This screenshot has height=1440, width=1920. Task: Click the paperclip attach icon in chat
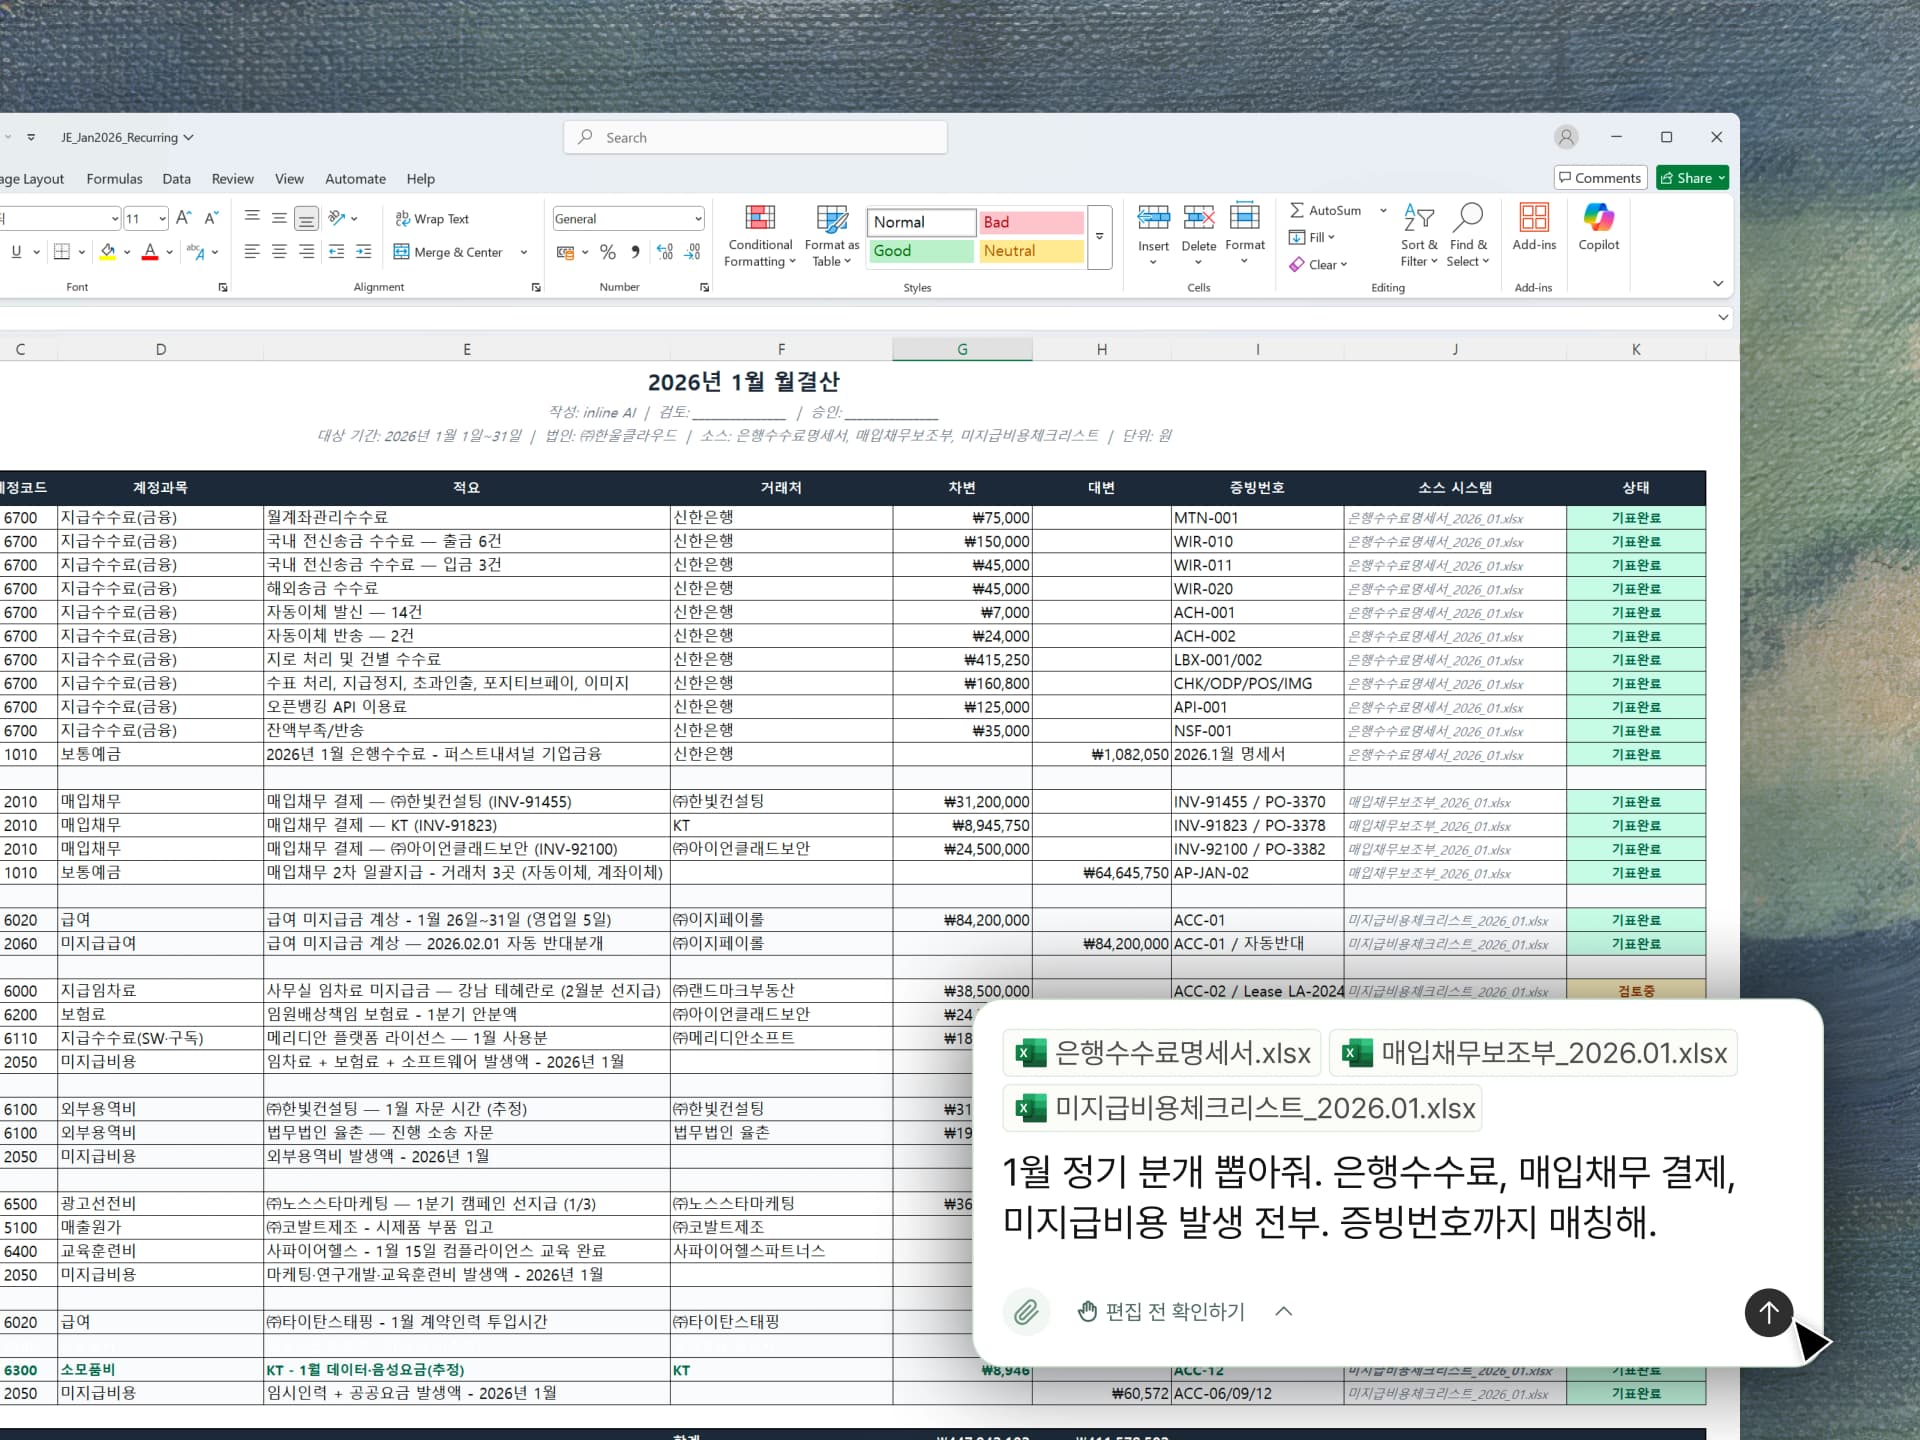1026,1312
